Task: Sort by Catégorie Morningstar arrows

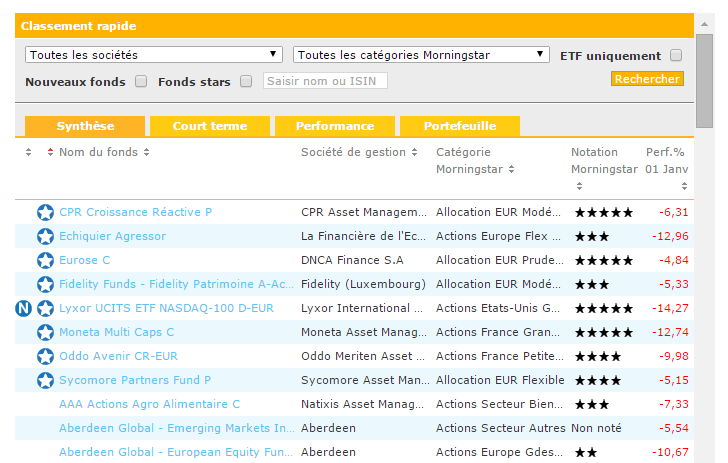Action: click(x=511, y=169)
